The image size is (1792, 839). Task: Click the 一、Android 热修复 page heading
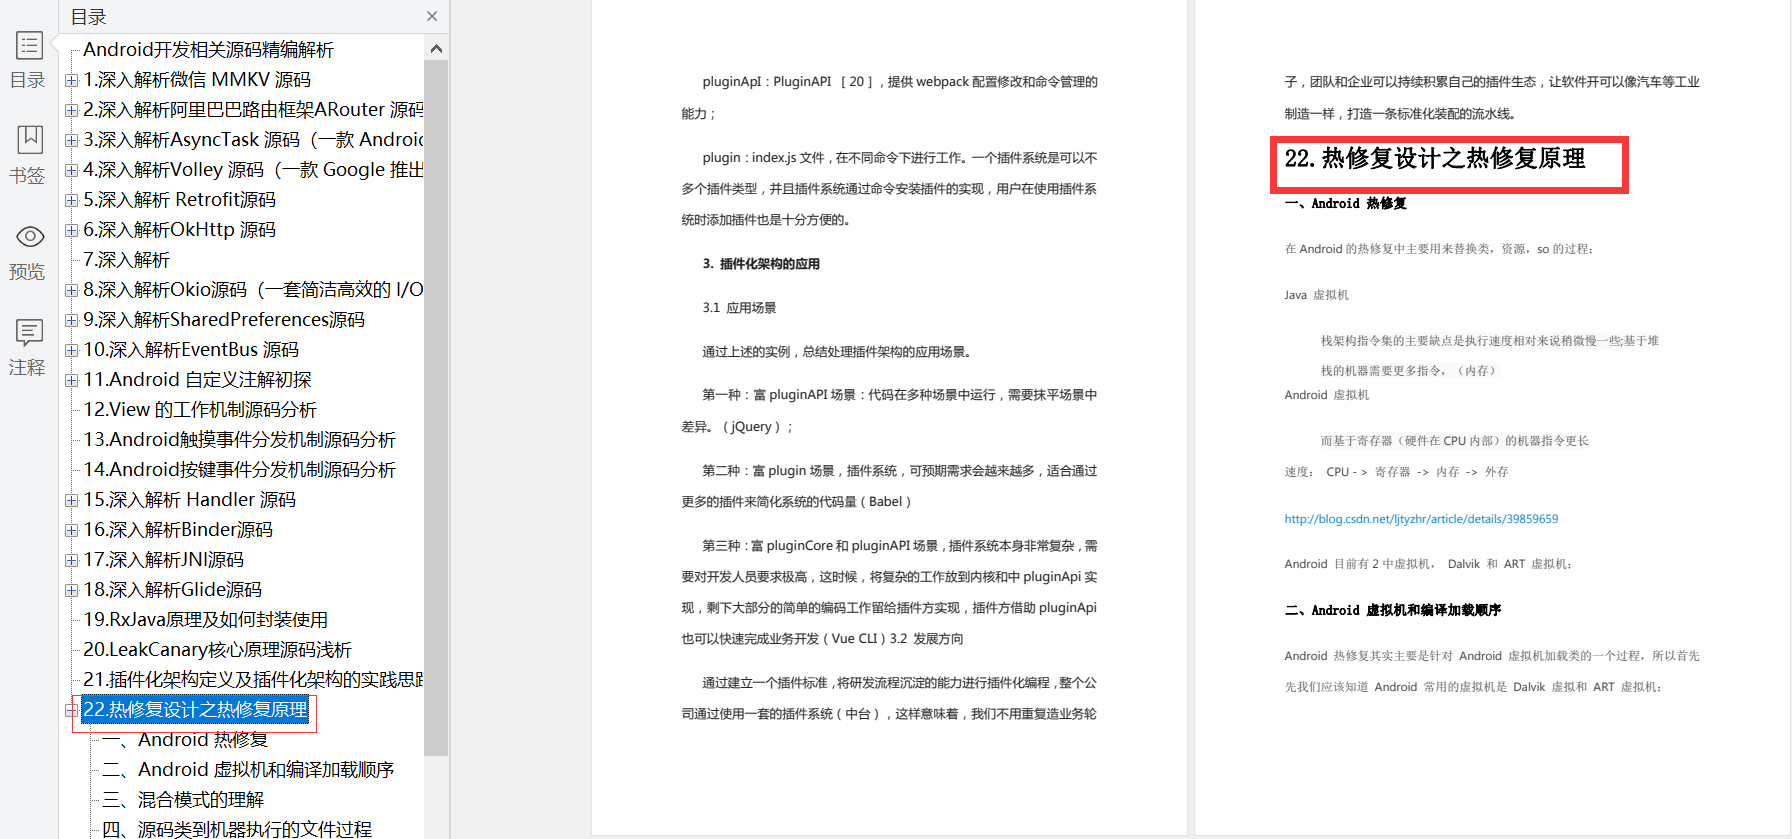click(x=1345, y=203)
